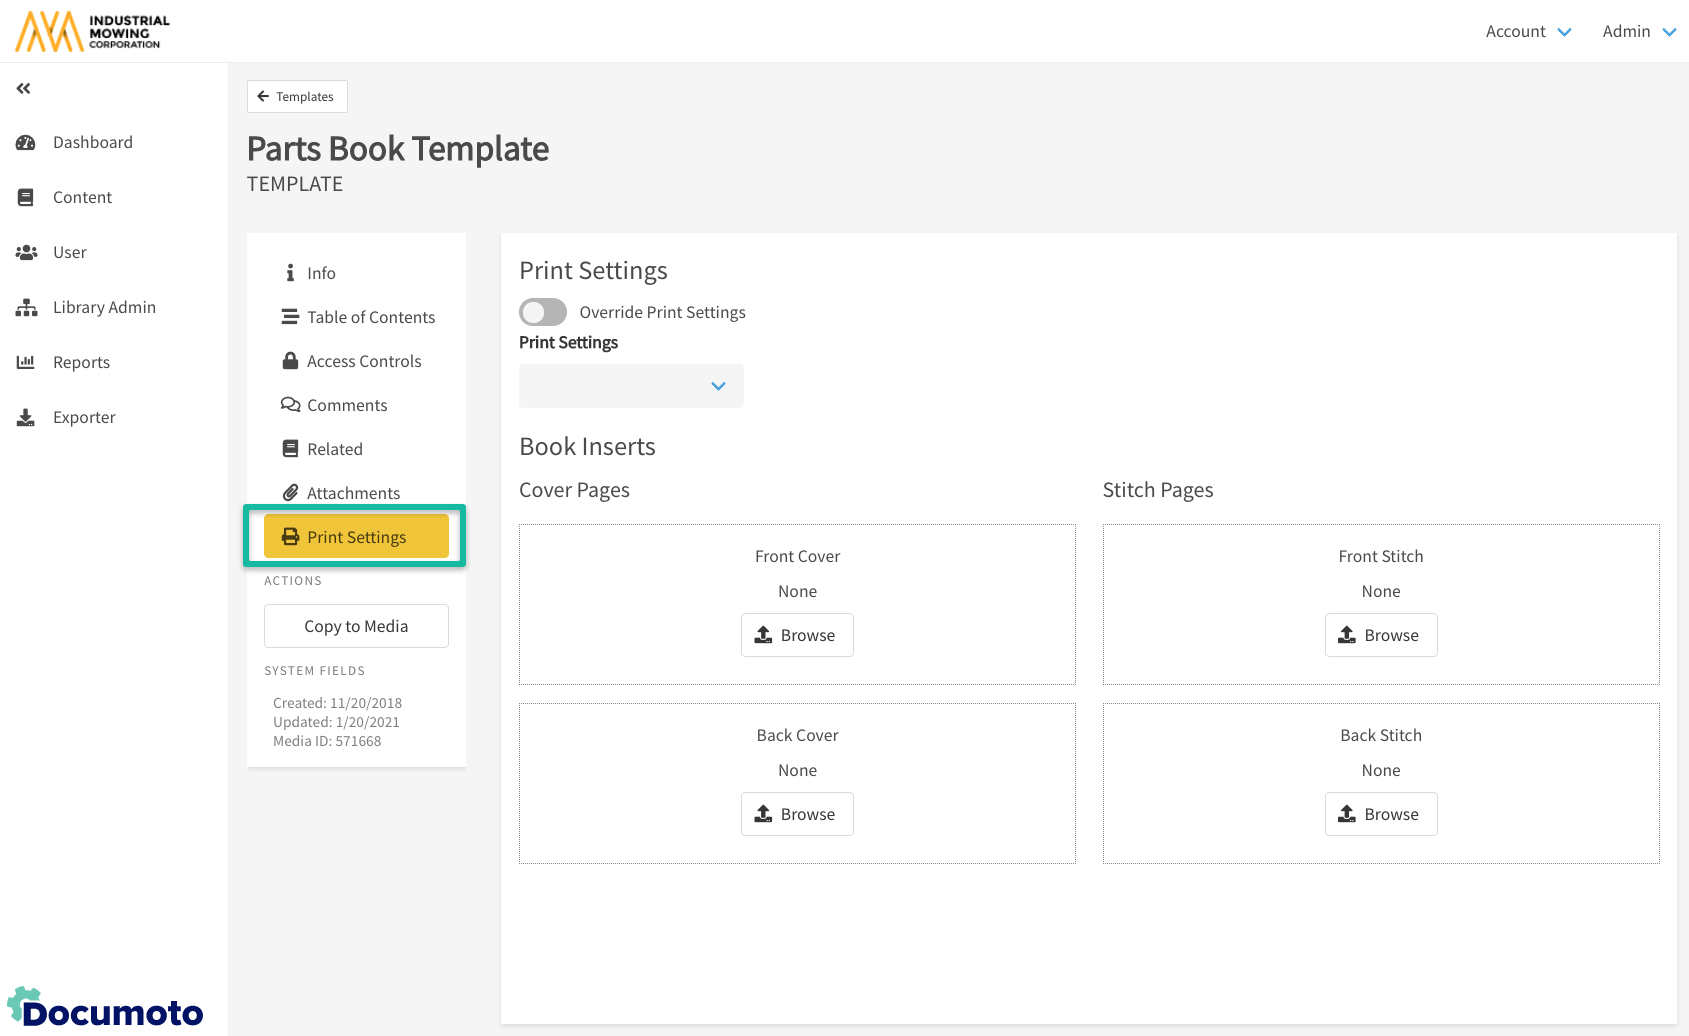Click the Access Controls lock icon
This screenshot has width=1689, height=1036.
click(x=290, y=361)
